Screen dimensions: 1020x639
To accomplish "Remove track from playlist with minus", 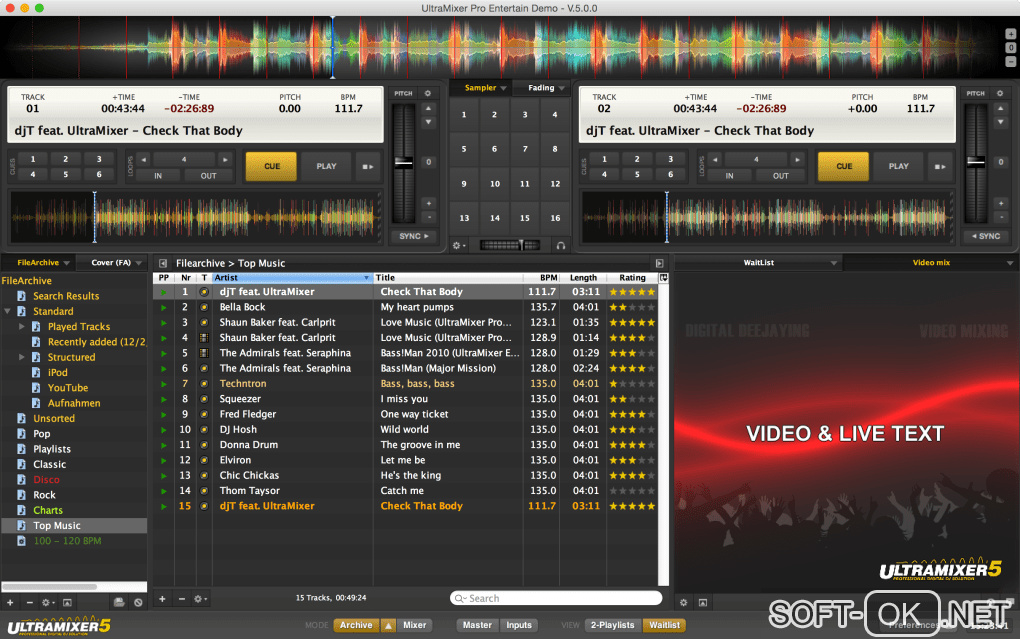I will [x=181, y=599].
